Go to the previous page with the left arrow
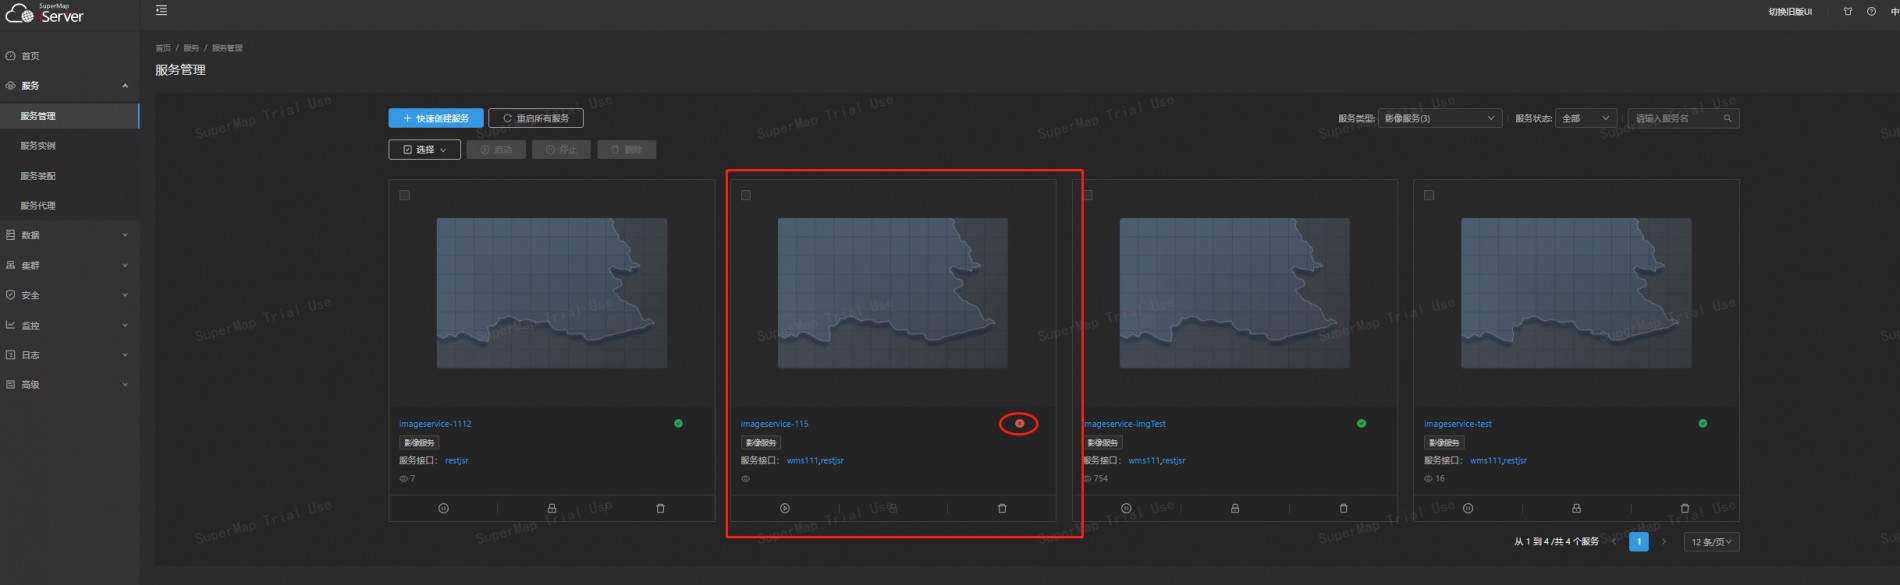This screenshot has width=1900, height=585. point(1614,541)
